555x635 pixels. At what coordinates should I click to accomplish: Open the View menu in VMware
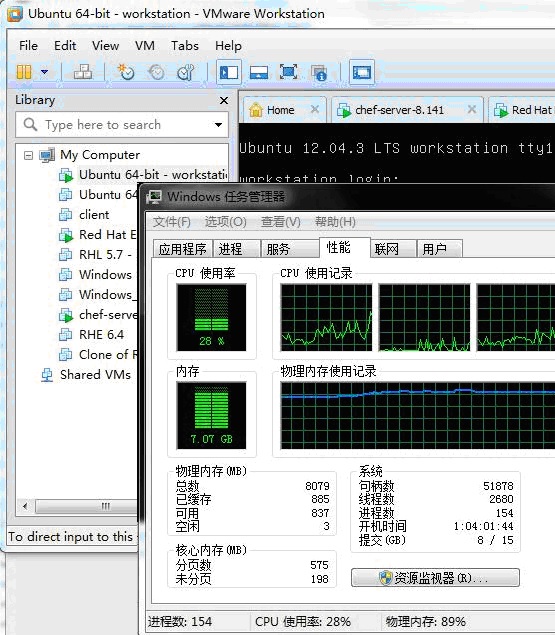tap(105, 46)
